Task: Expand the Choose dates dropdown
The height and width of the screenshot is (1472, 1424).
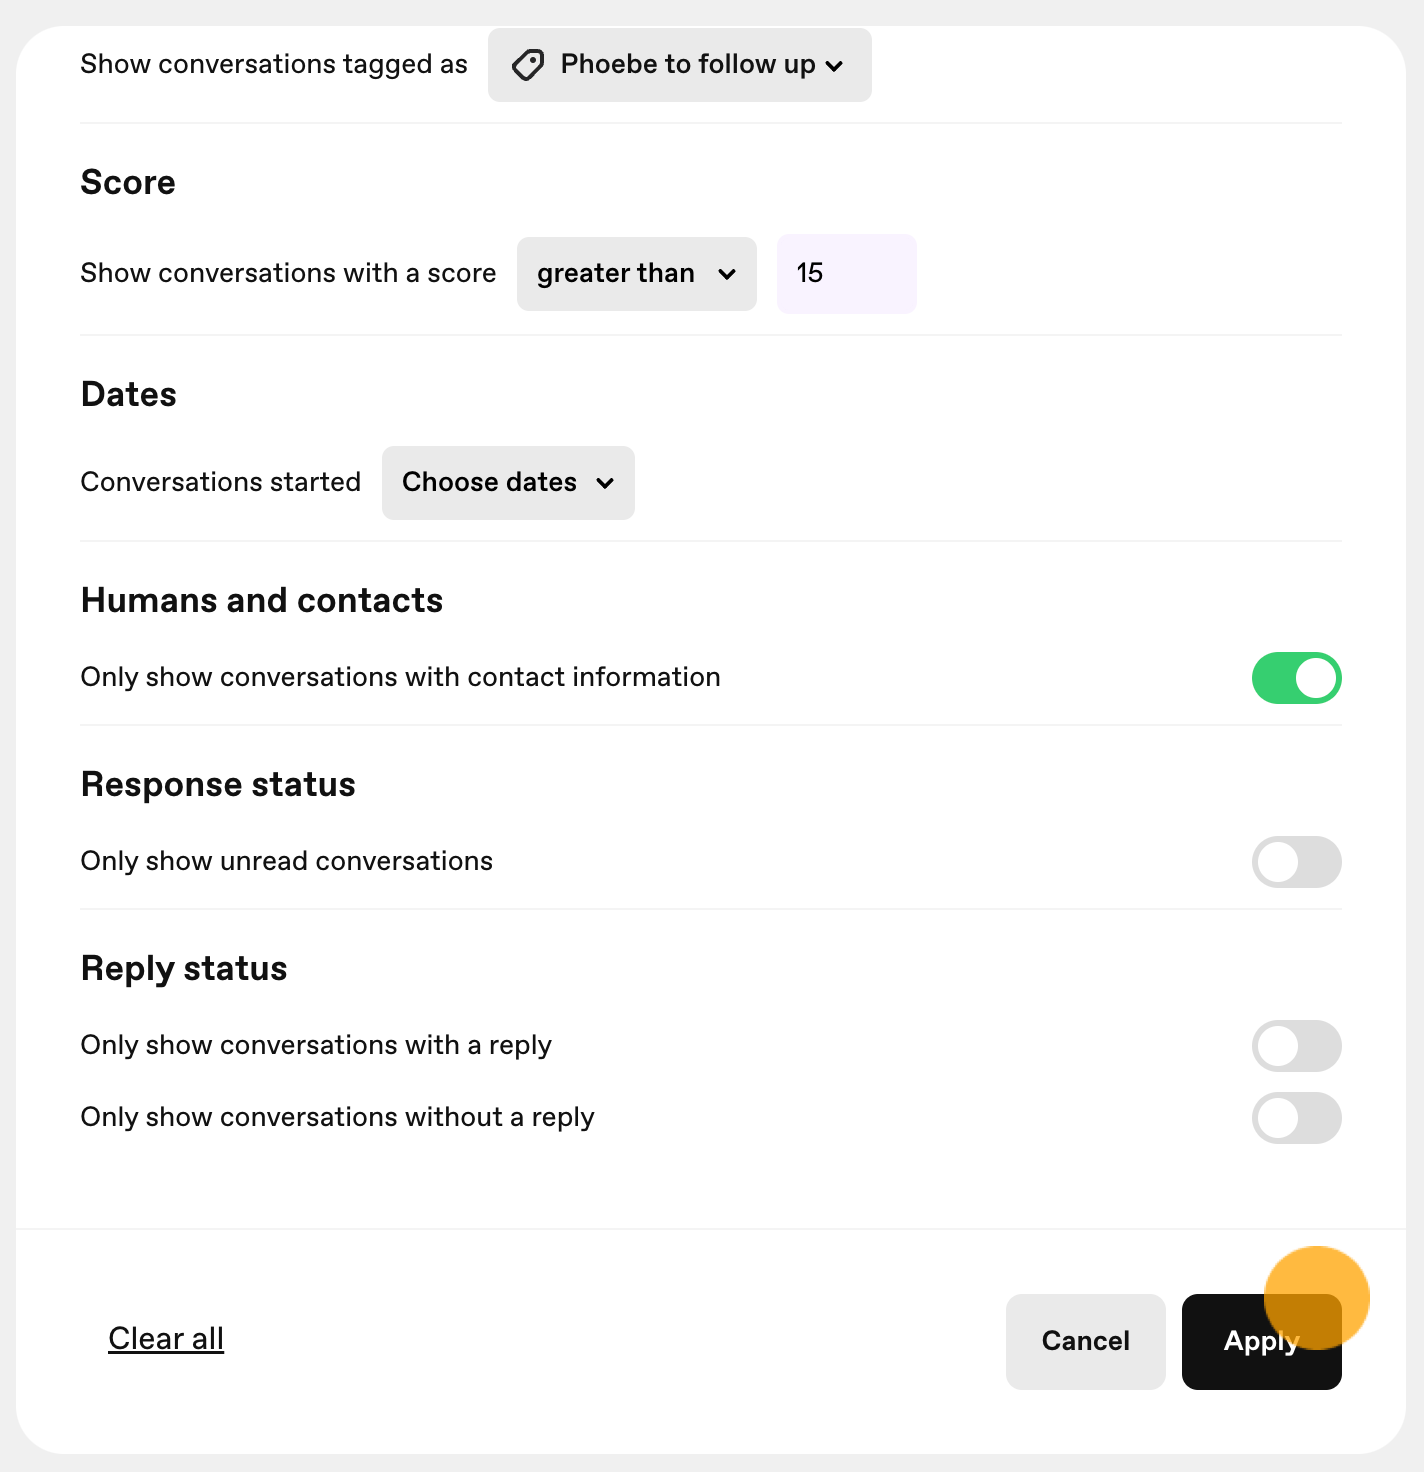Action: (x=508, y=483)
